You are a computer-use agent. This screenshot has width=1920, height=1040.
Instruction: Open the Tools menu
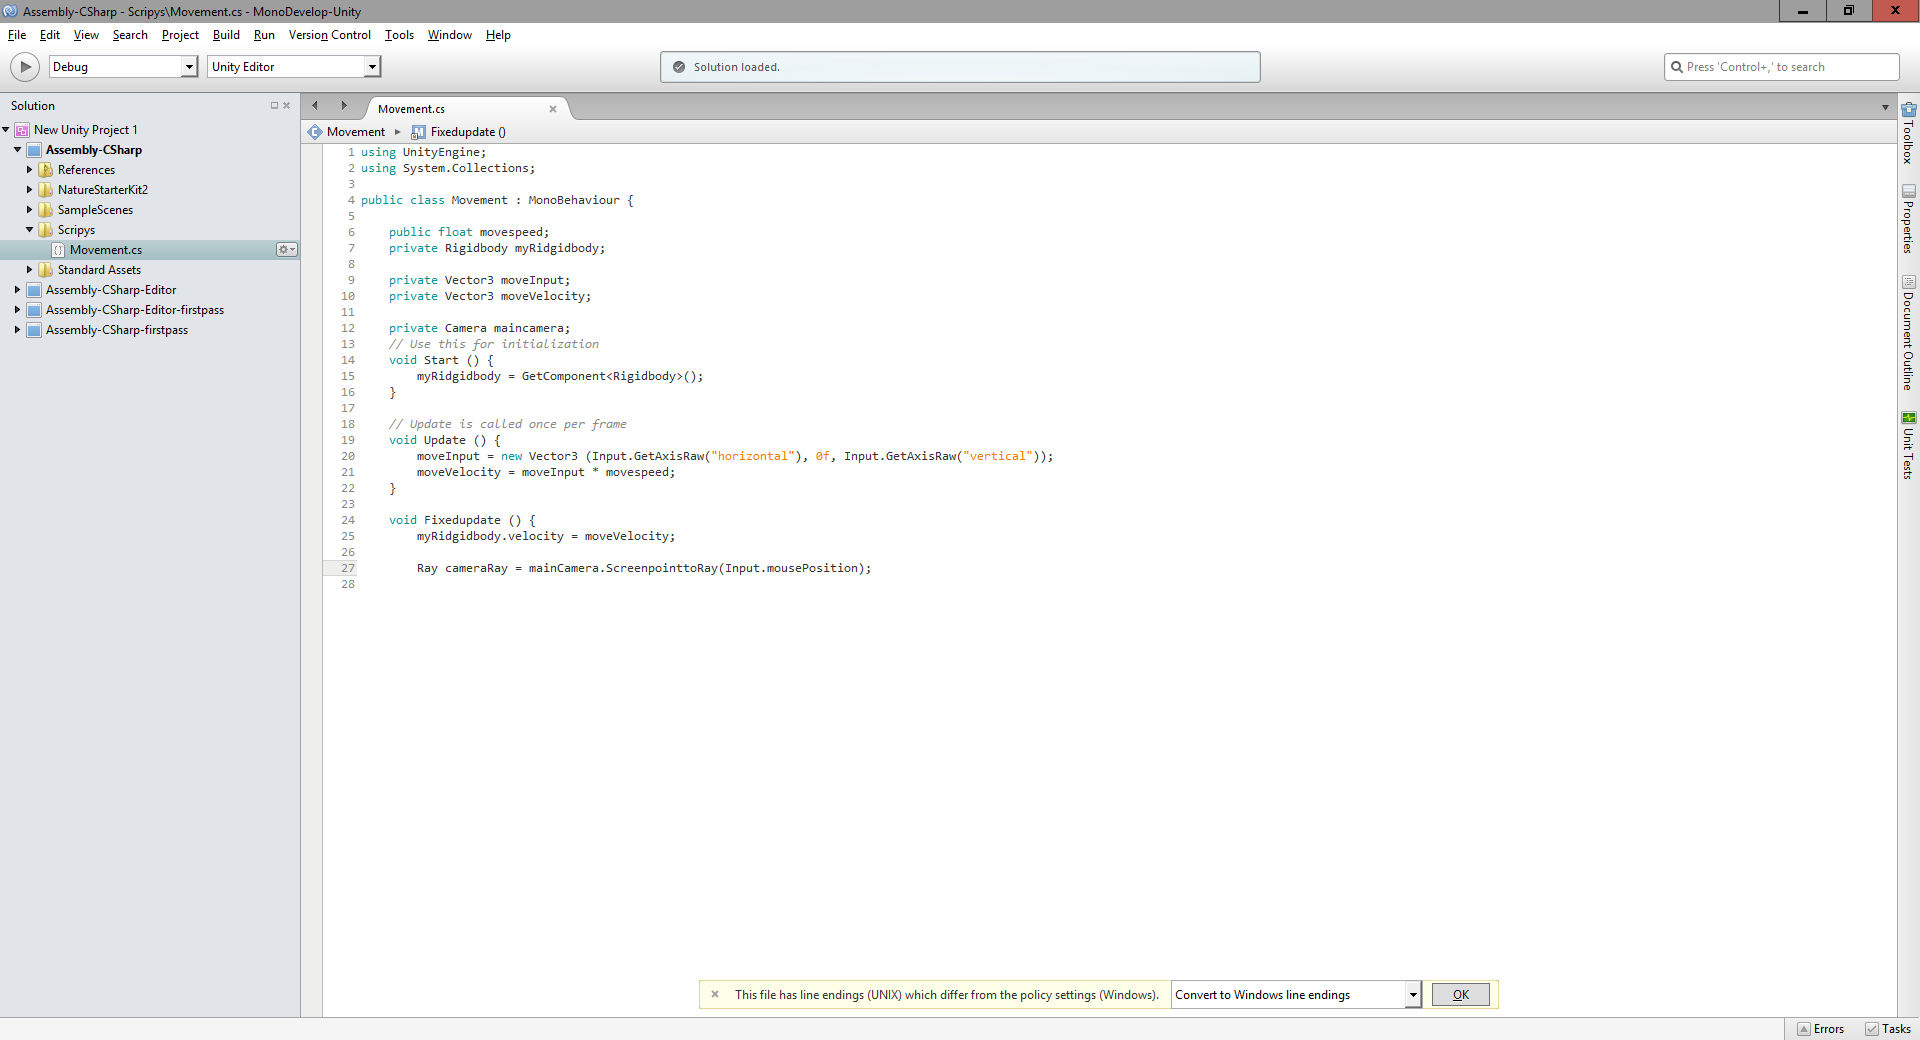tap(399, 35)
